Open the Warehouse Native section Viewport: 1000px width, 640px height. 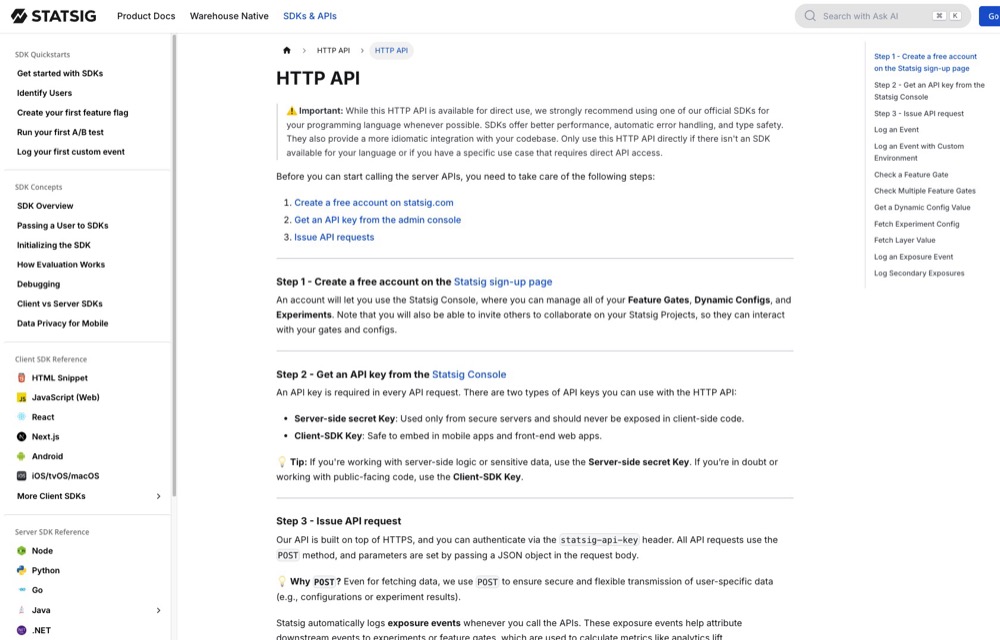230,16
